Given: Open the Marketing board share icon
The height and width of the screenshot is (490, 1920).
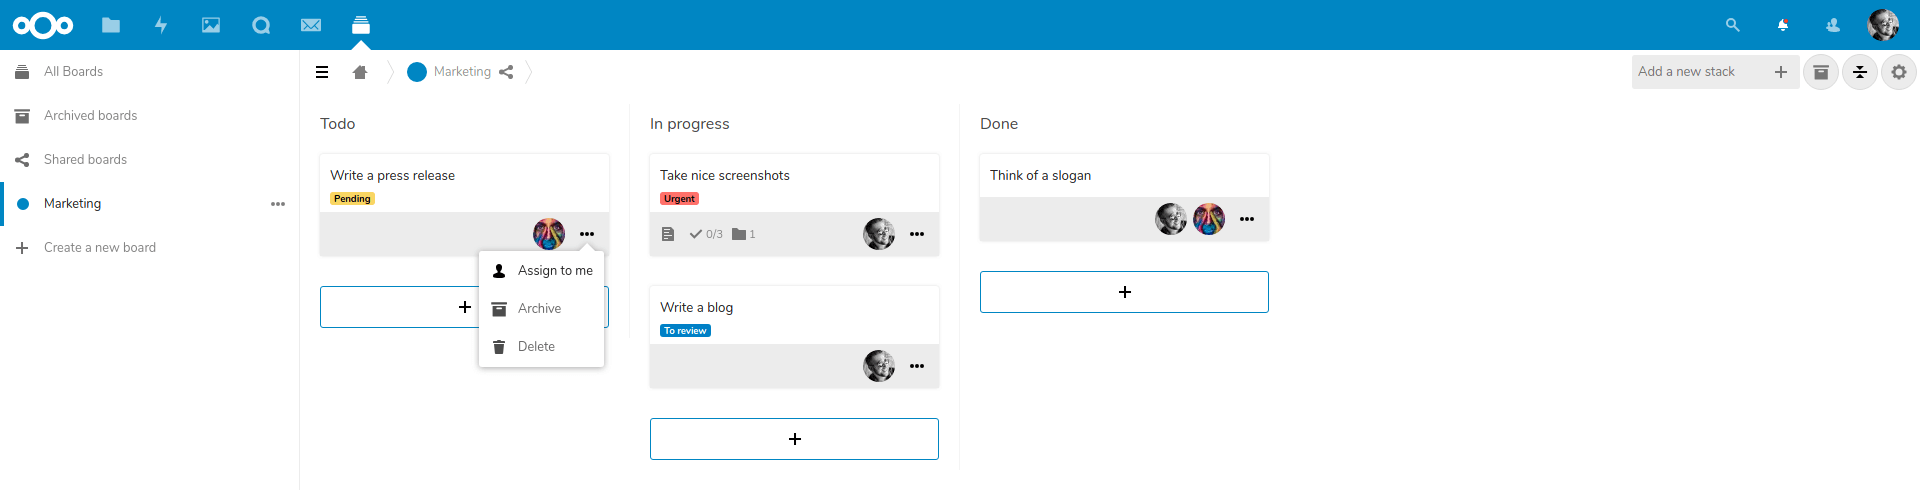Looking at the screenshot, I should click(506, 72).
